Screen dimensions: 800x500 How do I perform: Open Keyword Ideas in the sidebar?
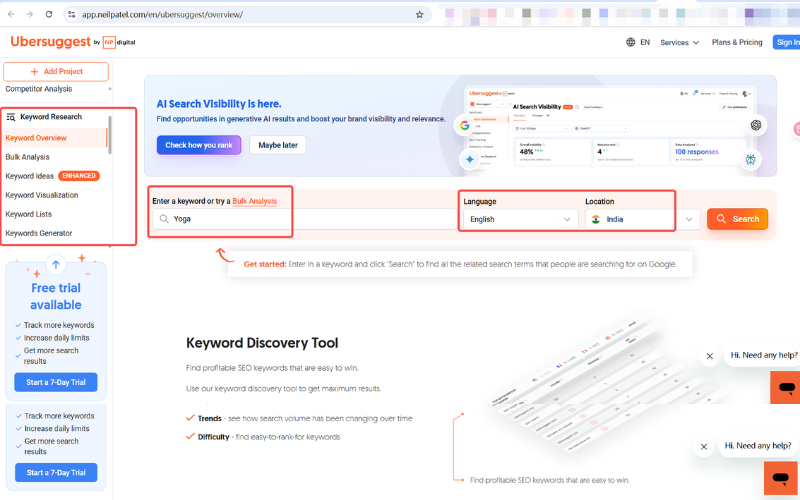click(x=30, y=176)
